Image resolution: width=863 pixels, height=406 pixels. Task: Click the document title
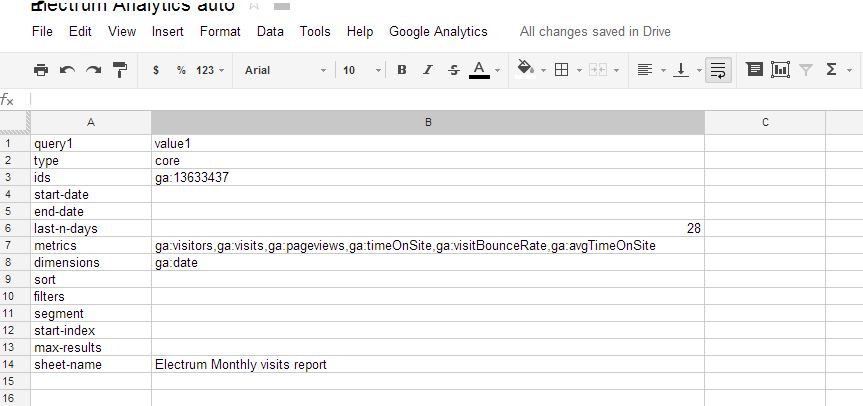133,6
